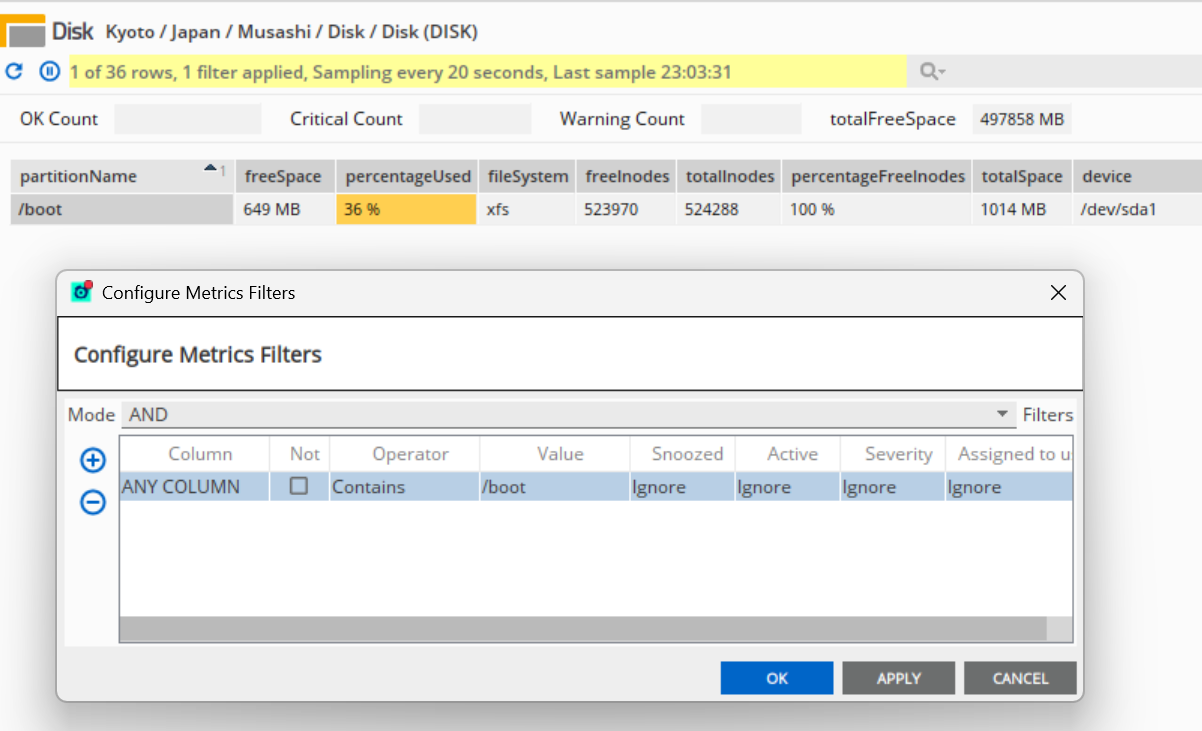
Task: Add a new filter with plus icon
Action: 93,460
